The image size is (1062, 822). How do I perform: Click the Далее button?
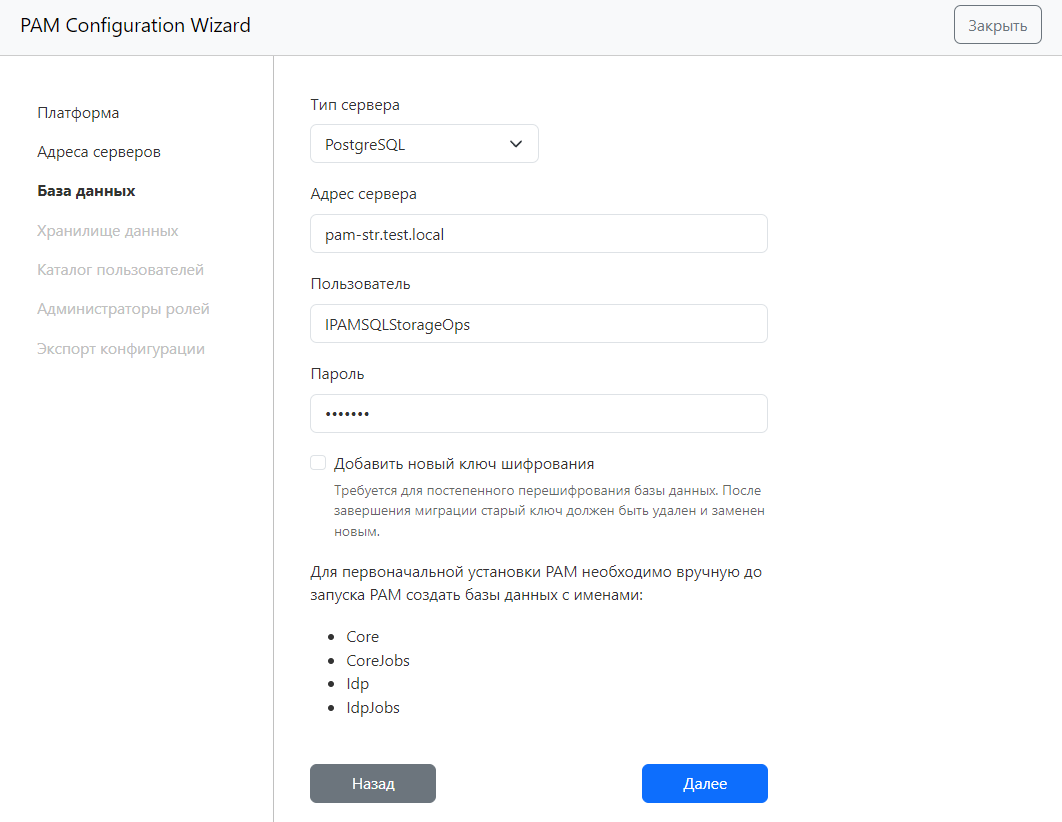pyautogui.click(x=704, y=784)
